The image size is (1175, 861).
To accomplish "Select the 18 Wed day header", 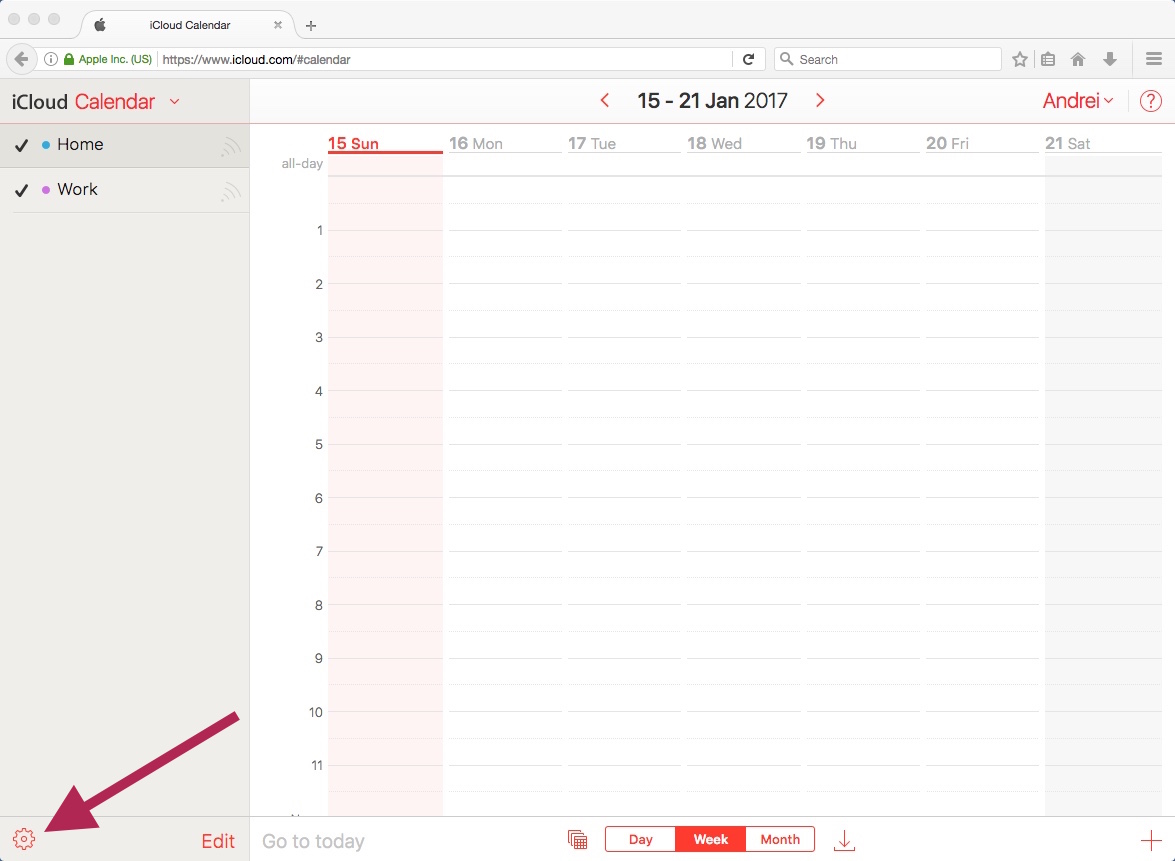I will pos(714,143).
